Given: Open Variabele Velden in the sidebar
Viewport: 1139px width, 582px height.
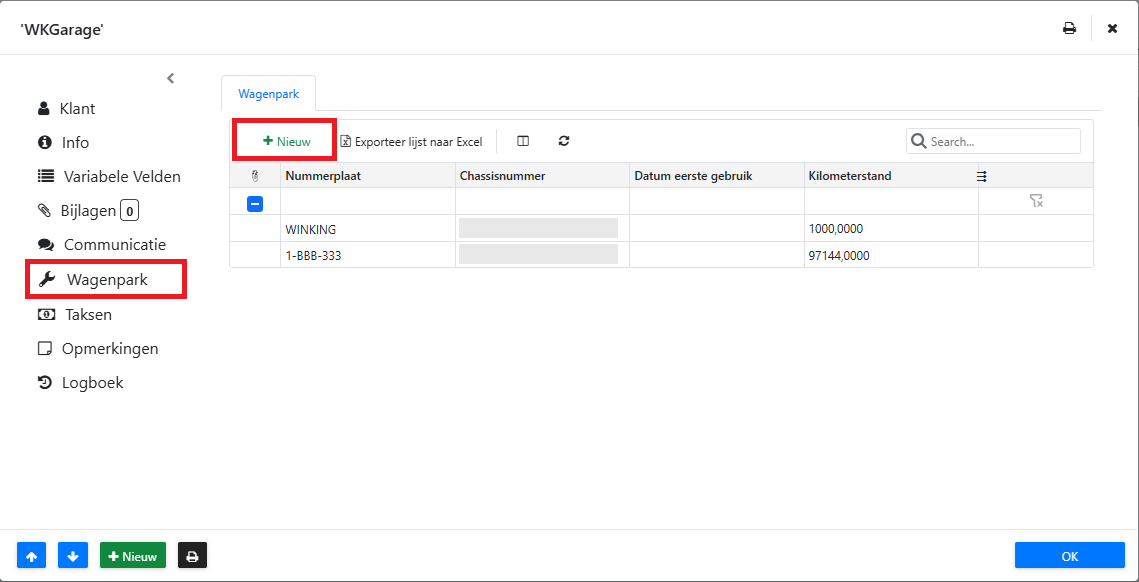Looking at the screenshot, I should click(121, 176).
